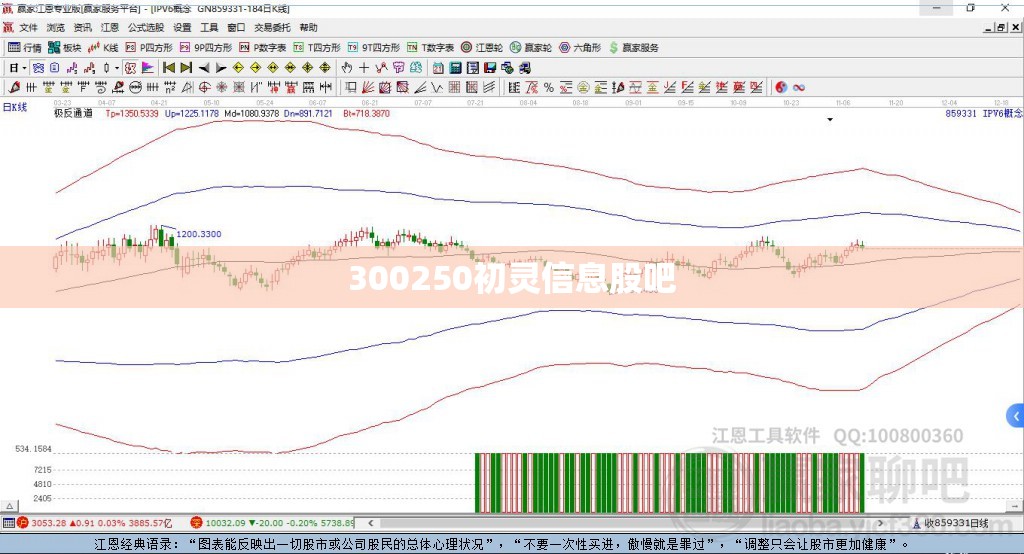Open the calculator icon
This screenshot has width=1024, height=554.
point(455,68)
